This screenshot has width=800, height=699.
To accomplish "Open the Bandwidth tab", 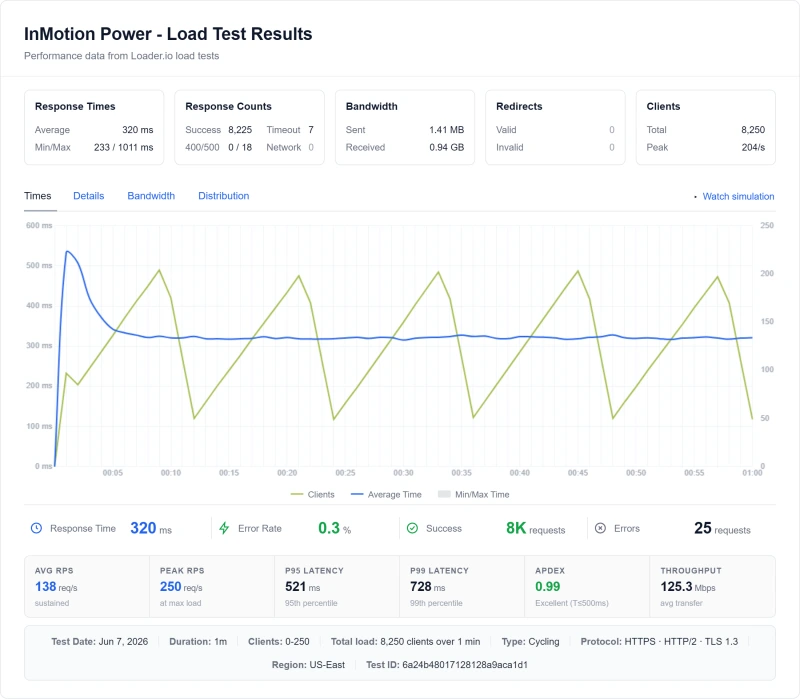I will [x=151, y=196].
